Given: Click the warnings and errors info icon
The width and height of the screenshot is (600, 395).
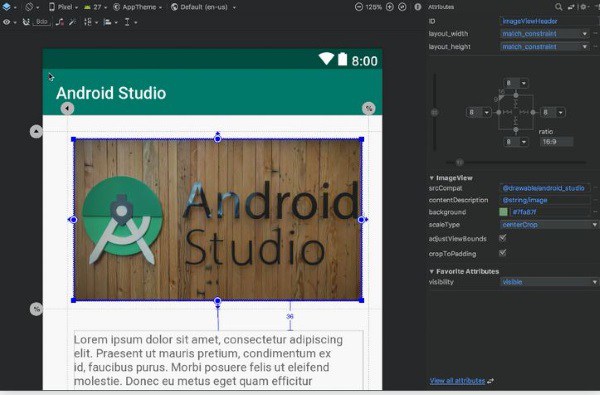Looking at the screenshot, I should 418,7.
